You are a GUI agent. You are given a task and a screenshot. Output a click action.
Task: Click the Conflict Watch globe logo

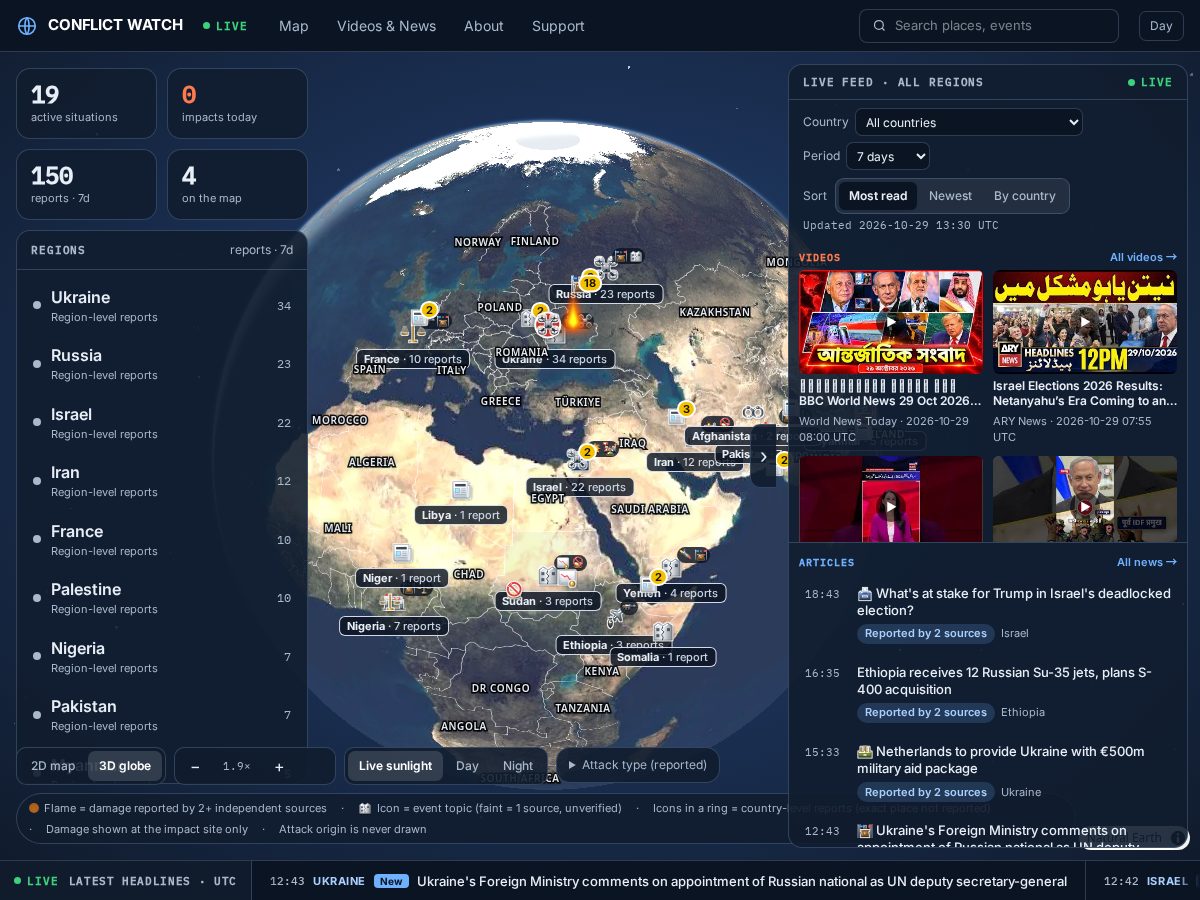[x=27, y=25]
